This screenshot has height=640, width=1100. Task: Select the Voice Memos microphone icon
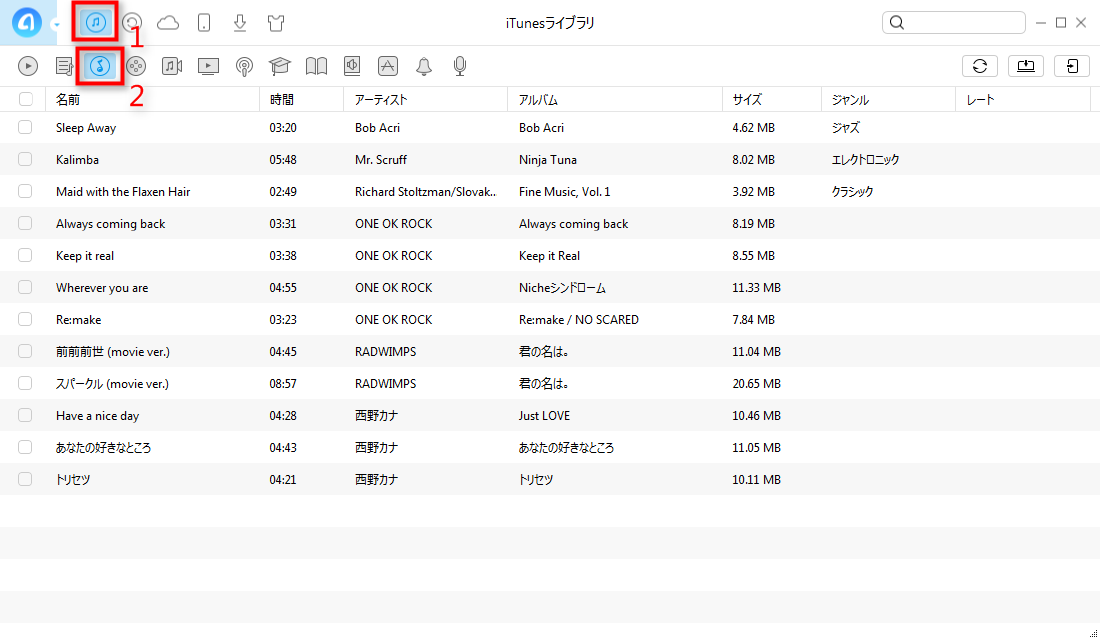click(x=460, y=66)
